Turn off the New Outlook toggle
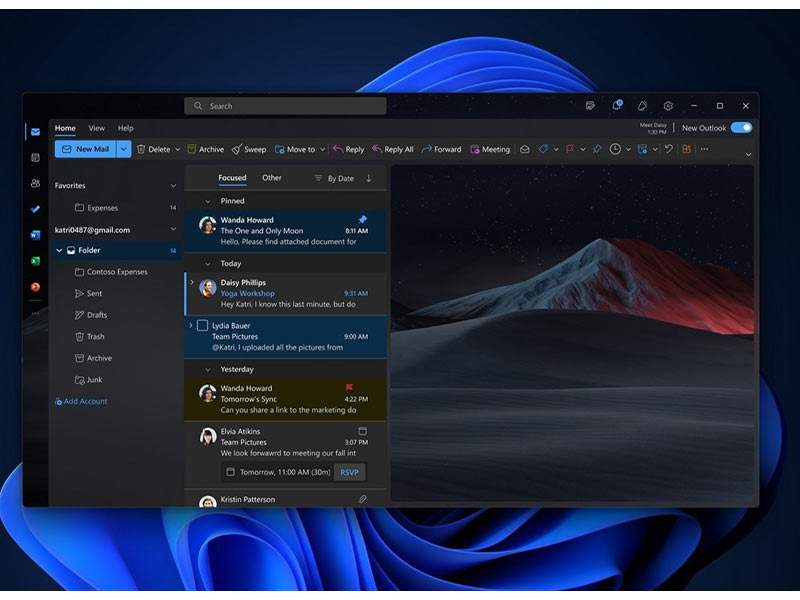 (x=741, y=128)
